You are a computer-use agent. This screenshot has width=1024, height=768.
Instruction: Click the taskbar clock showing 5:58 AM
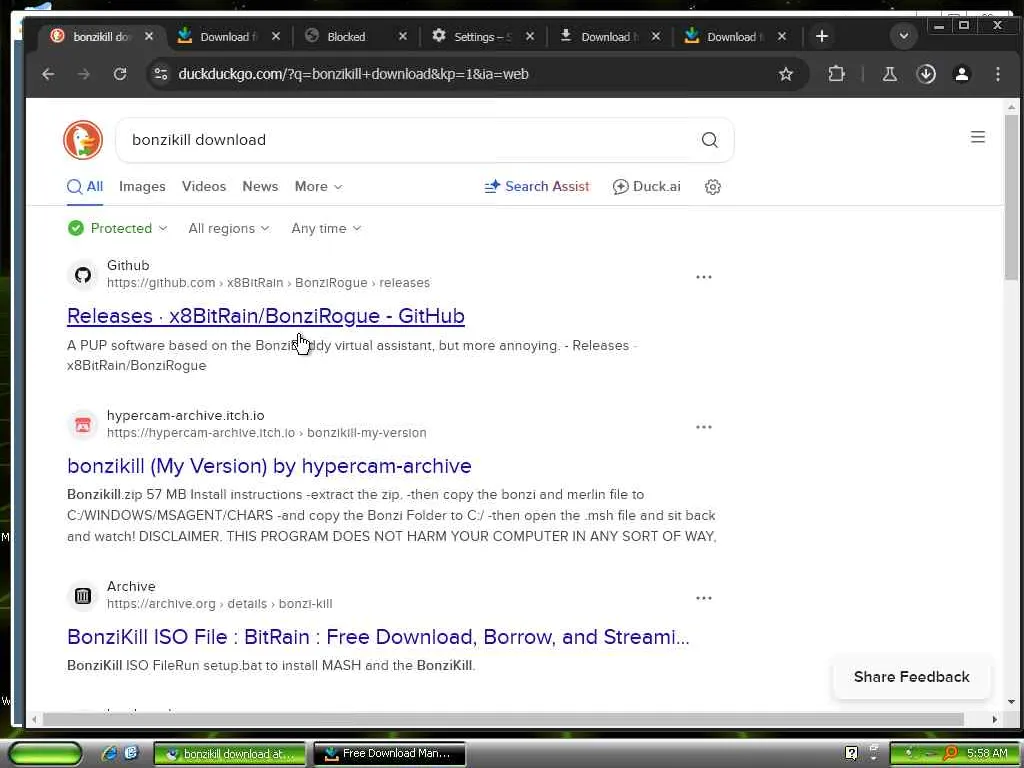[x=987, y=753]
